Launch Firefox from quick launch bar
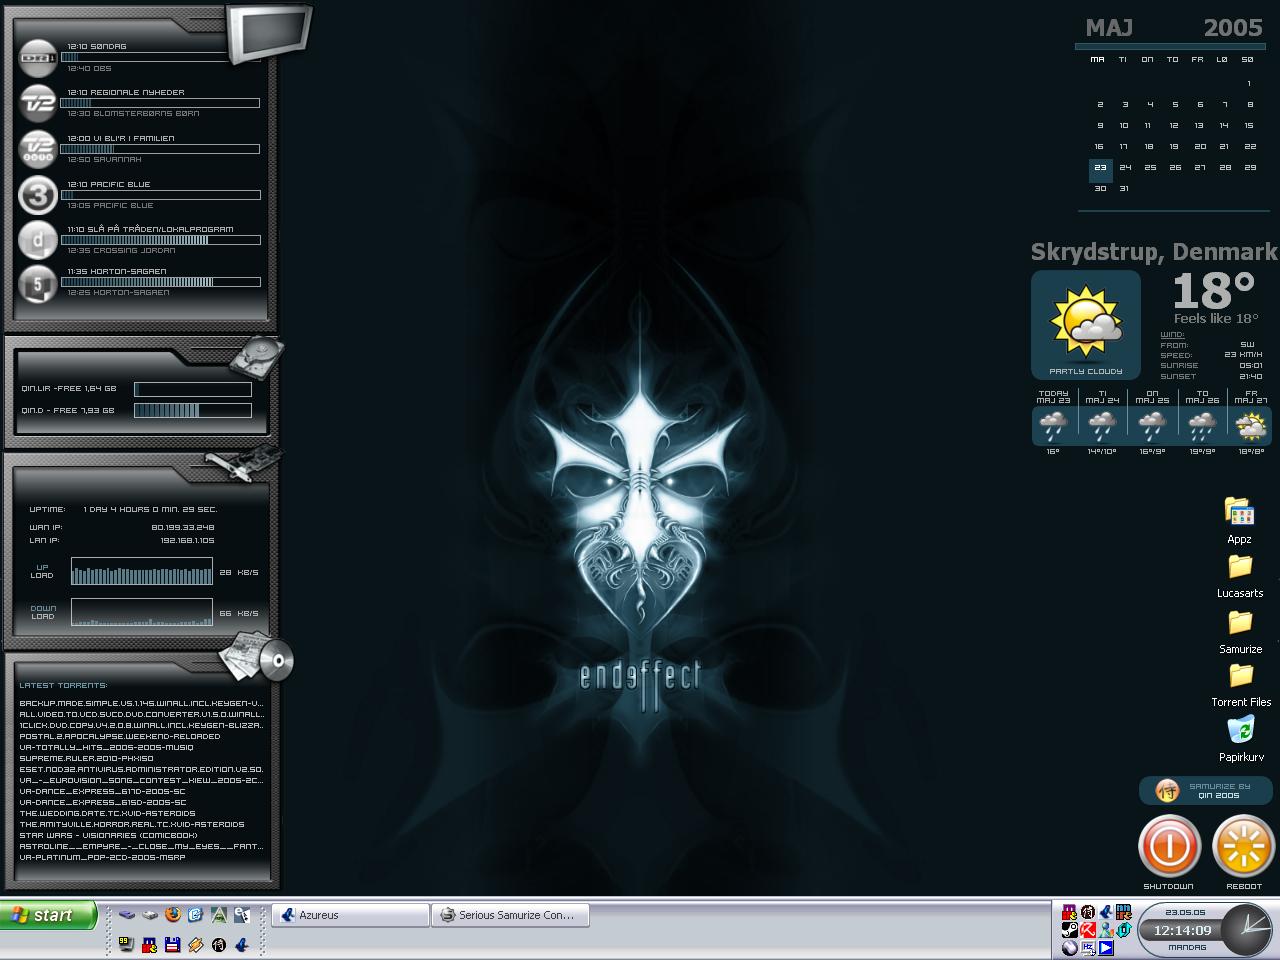Image resolution: width=1280 pixels, height=960 pixels. coord(172,914)
